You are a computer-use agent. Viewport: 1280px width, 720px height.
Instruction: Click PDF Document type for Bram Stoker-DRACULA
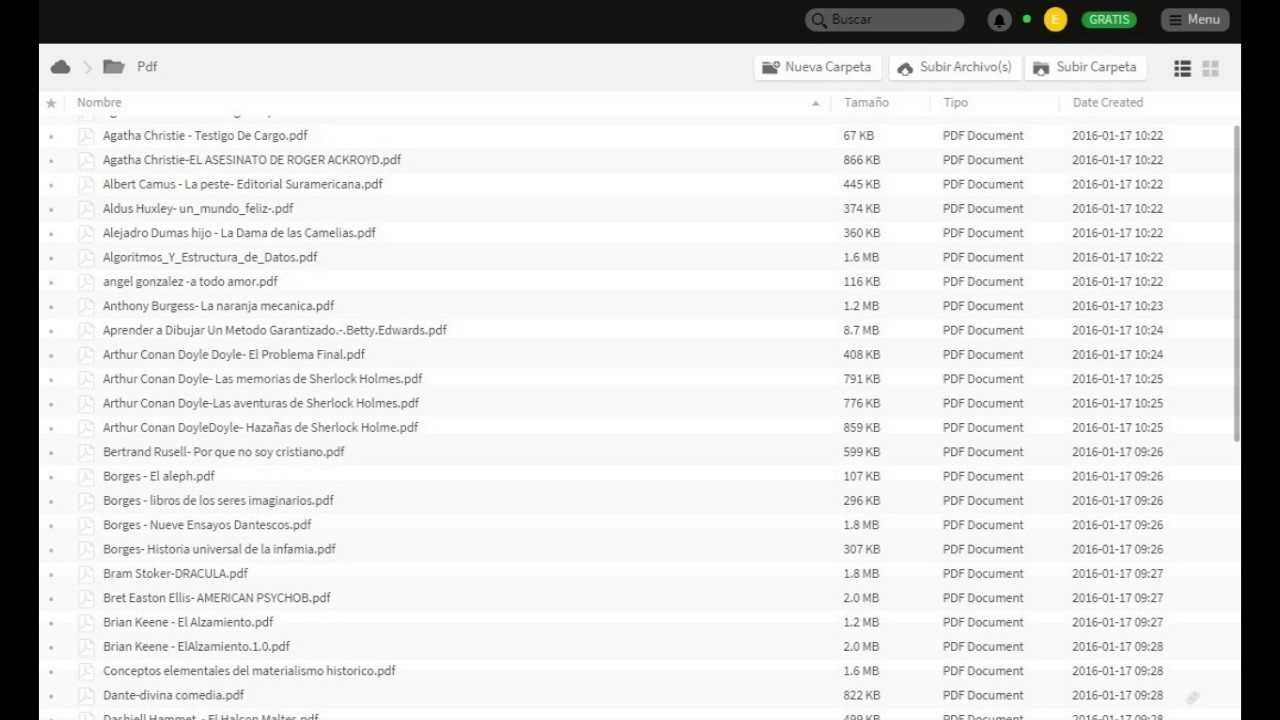pos(983,573)
